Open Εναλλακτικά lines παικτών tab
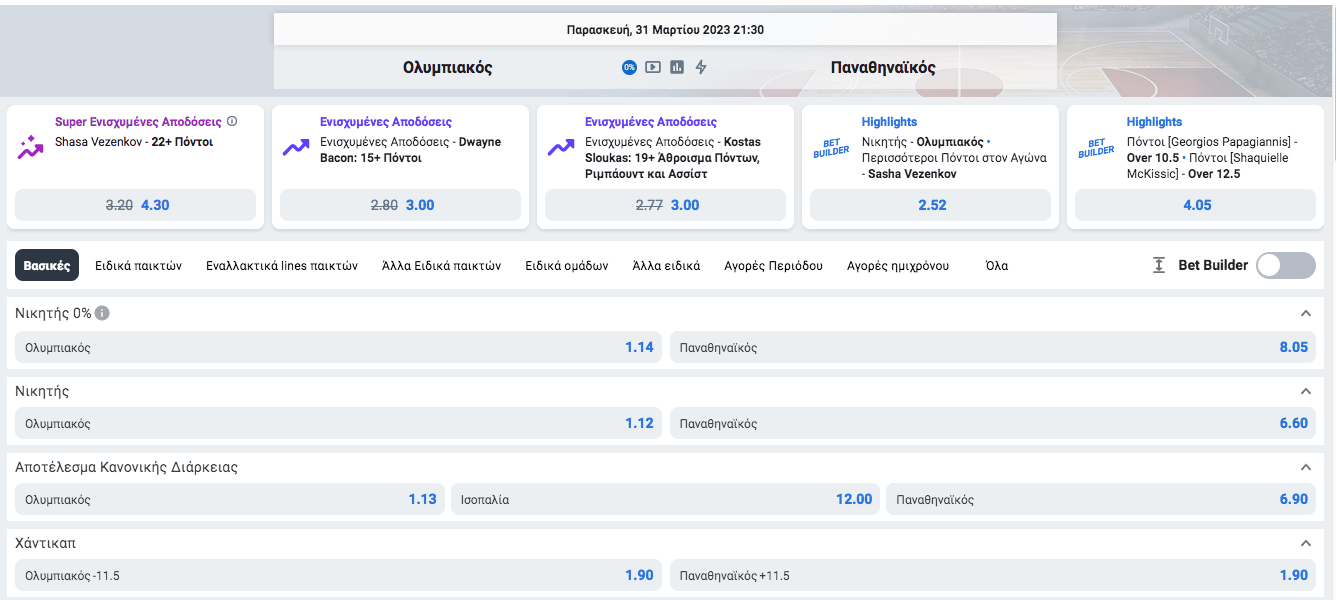This screenshot has width=1336, height=600. coord(282,266)
